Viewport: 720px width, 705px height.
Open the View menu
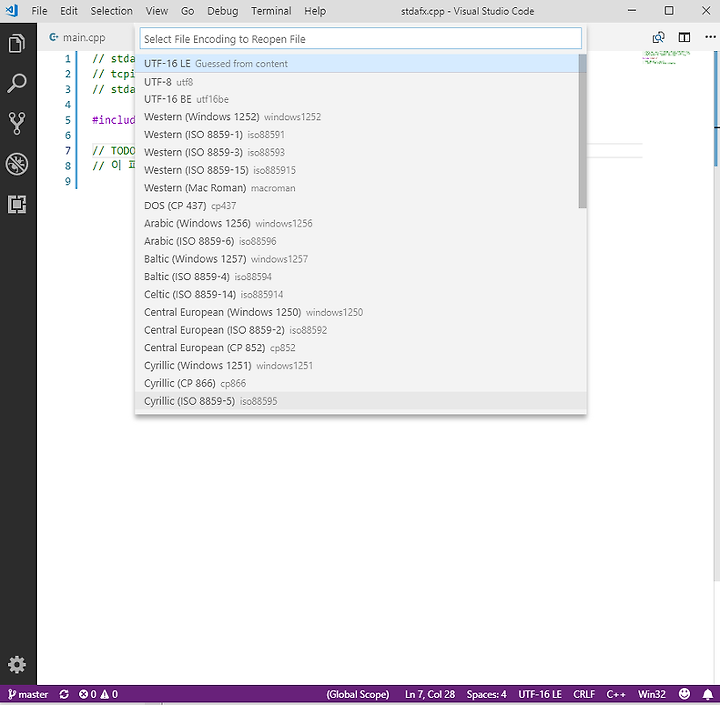pyautogui.click(x=157, y=11)
